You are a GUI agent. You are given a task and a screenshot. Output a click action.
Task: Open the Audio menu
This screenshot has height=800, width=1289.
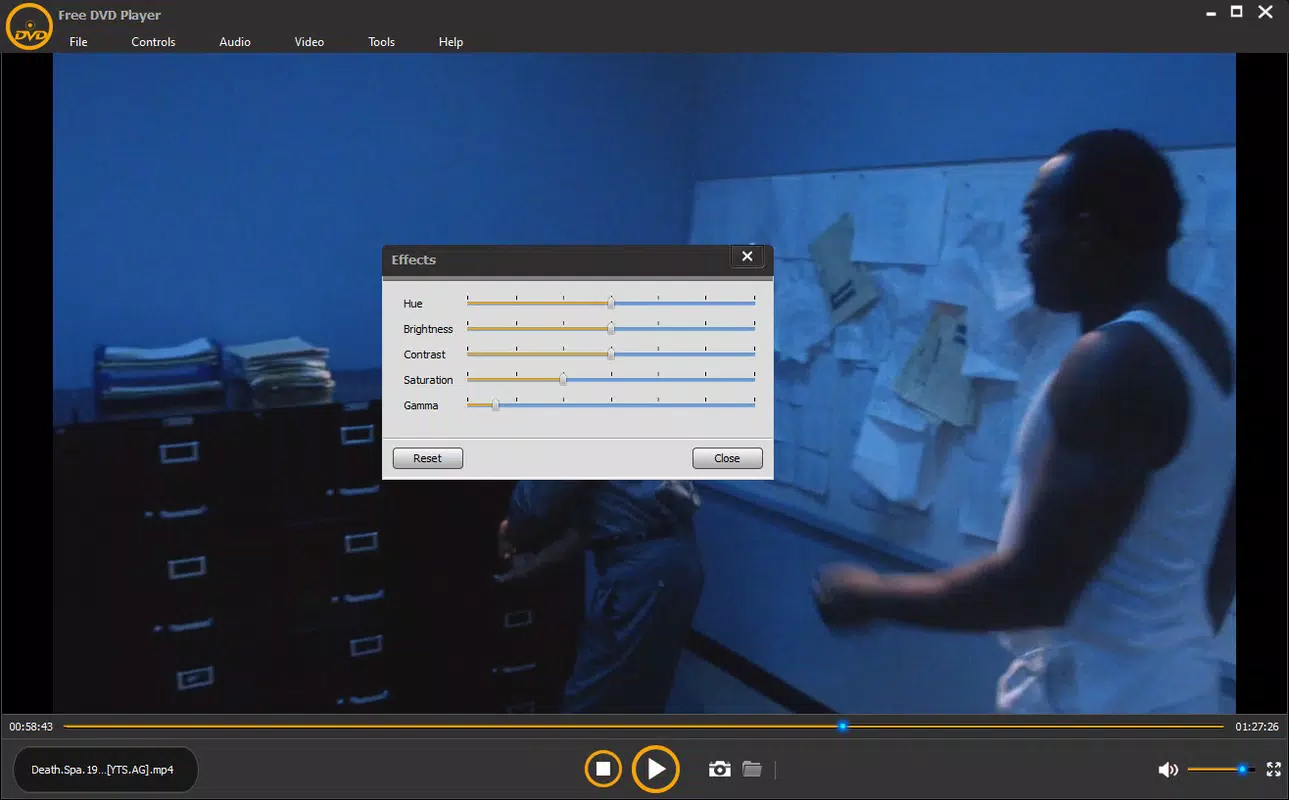coord(235,42)
